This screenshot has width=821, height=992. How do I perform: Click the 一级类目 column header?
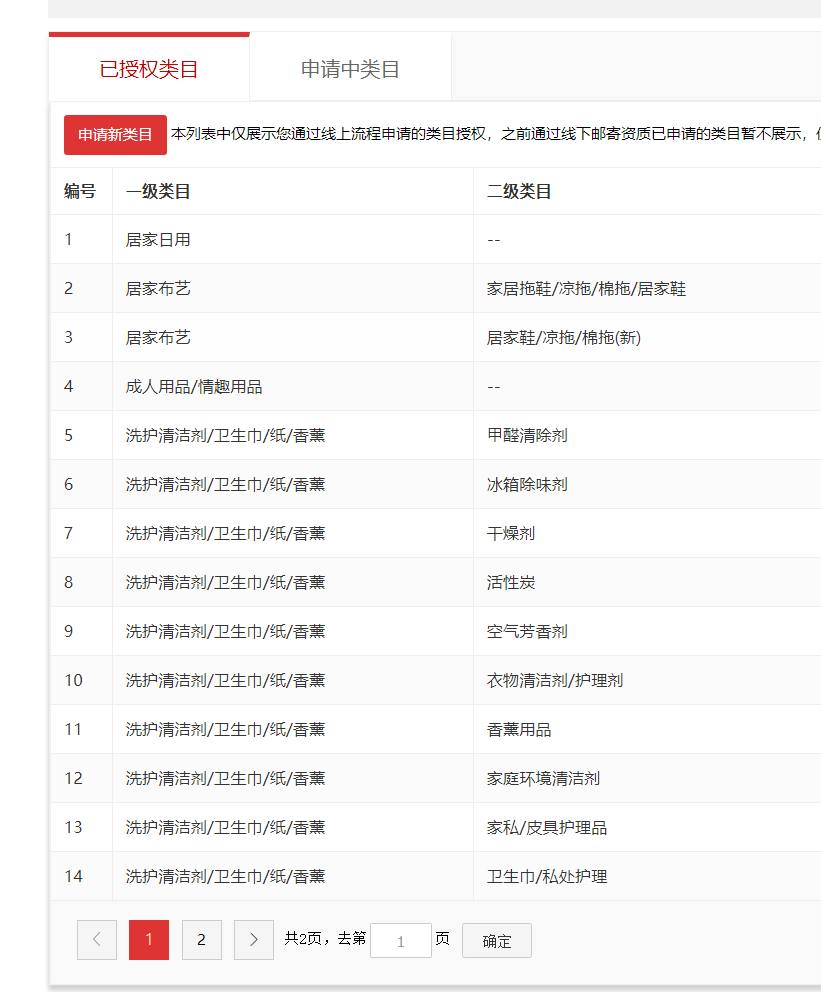click(158, 191)
